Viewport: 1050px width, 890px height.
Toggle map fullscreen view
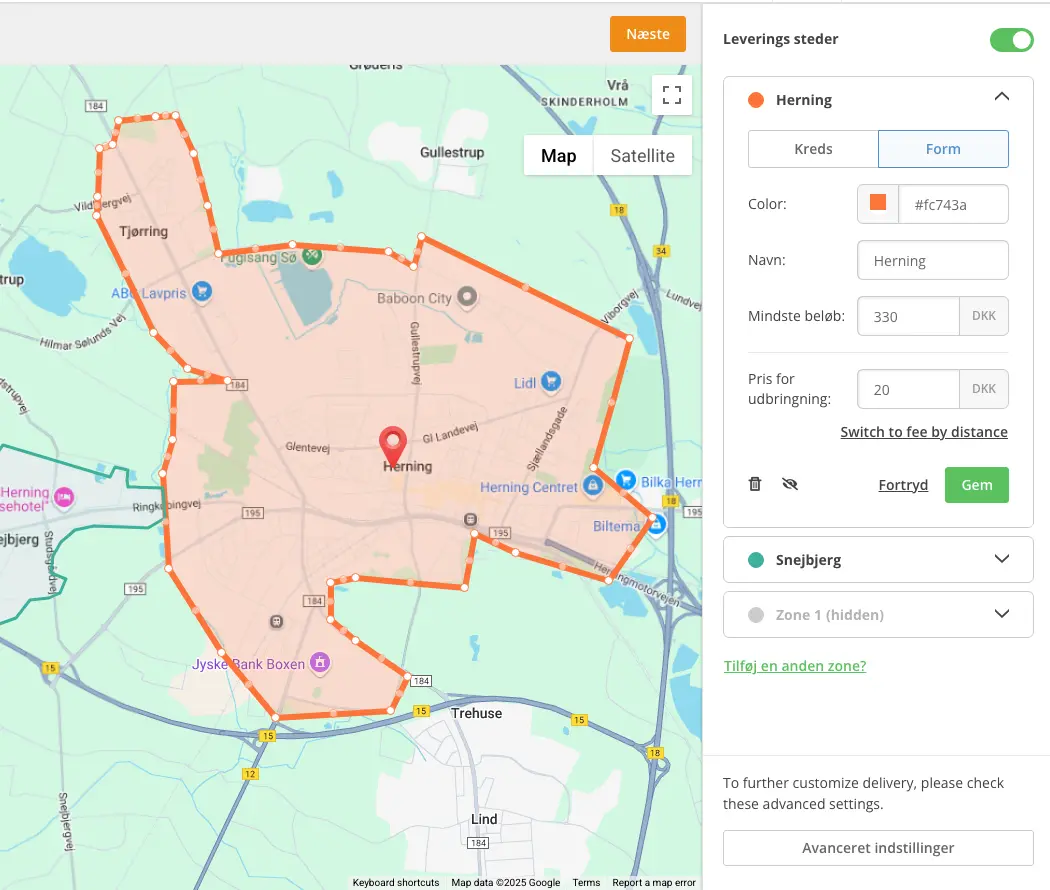672,95
